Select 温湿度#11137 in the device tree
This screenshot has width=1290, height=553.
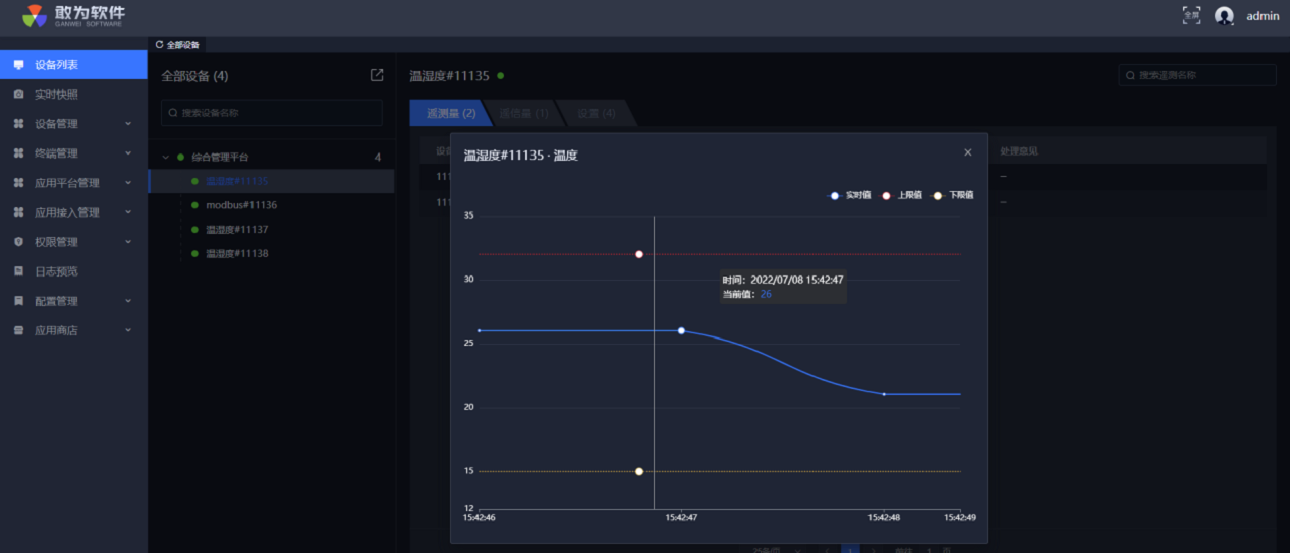click(237, 230)
